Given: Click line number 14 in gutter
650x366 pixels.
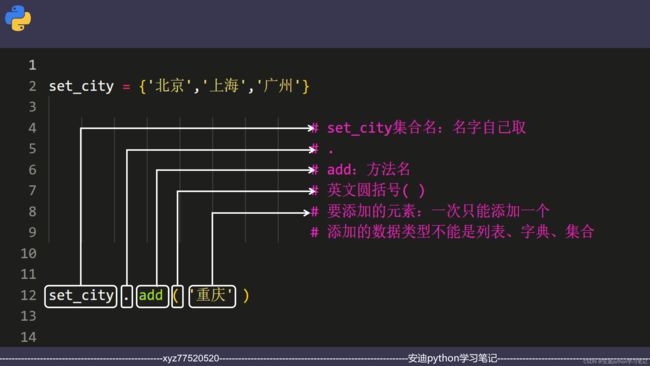Looking at the screenshot, I should (x=28, y=337).
